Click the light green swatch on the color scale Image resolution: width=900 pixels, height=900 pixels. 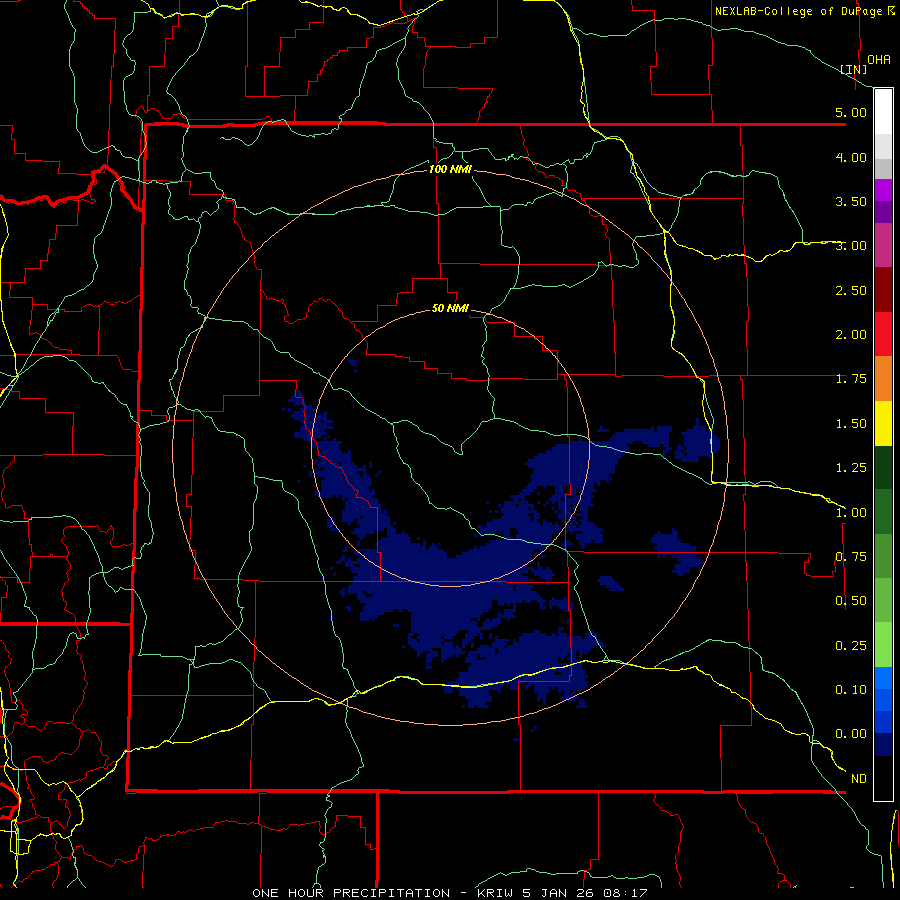[883, 646]
